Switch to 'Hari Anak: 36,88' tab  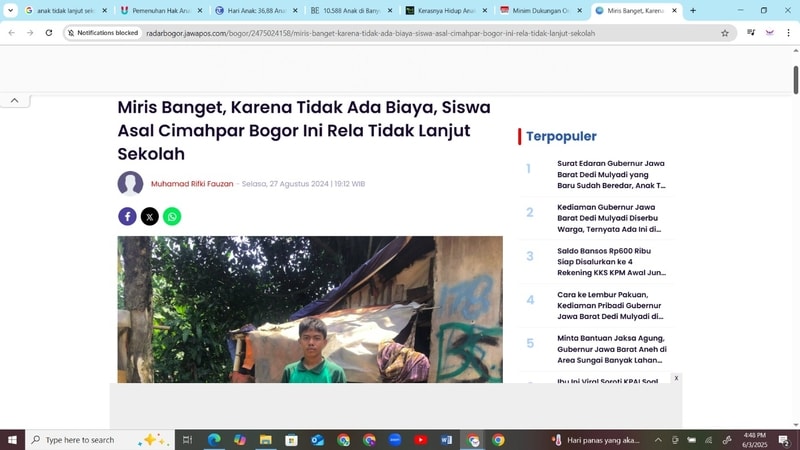coord(257,10)
